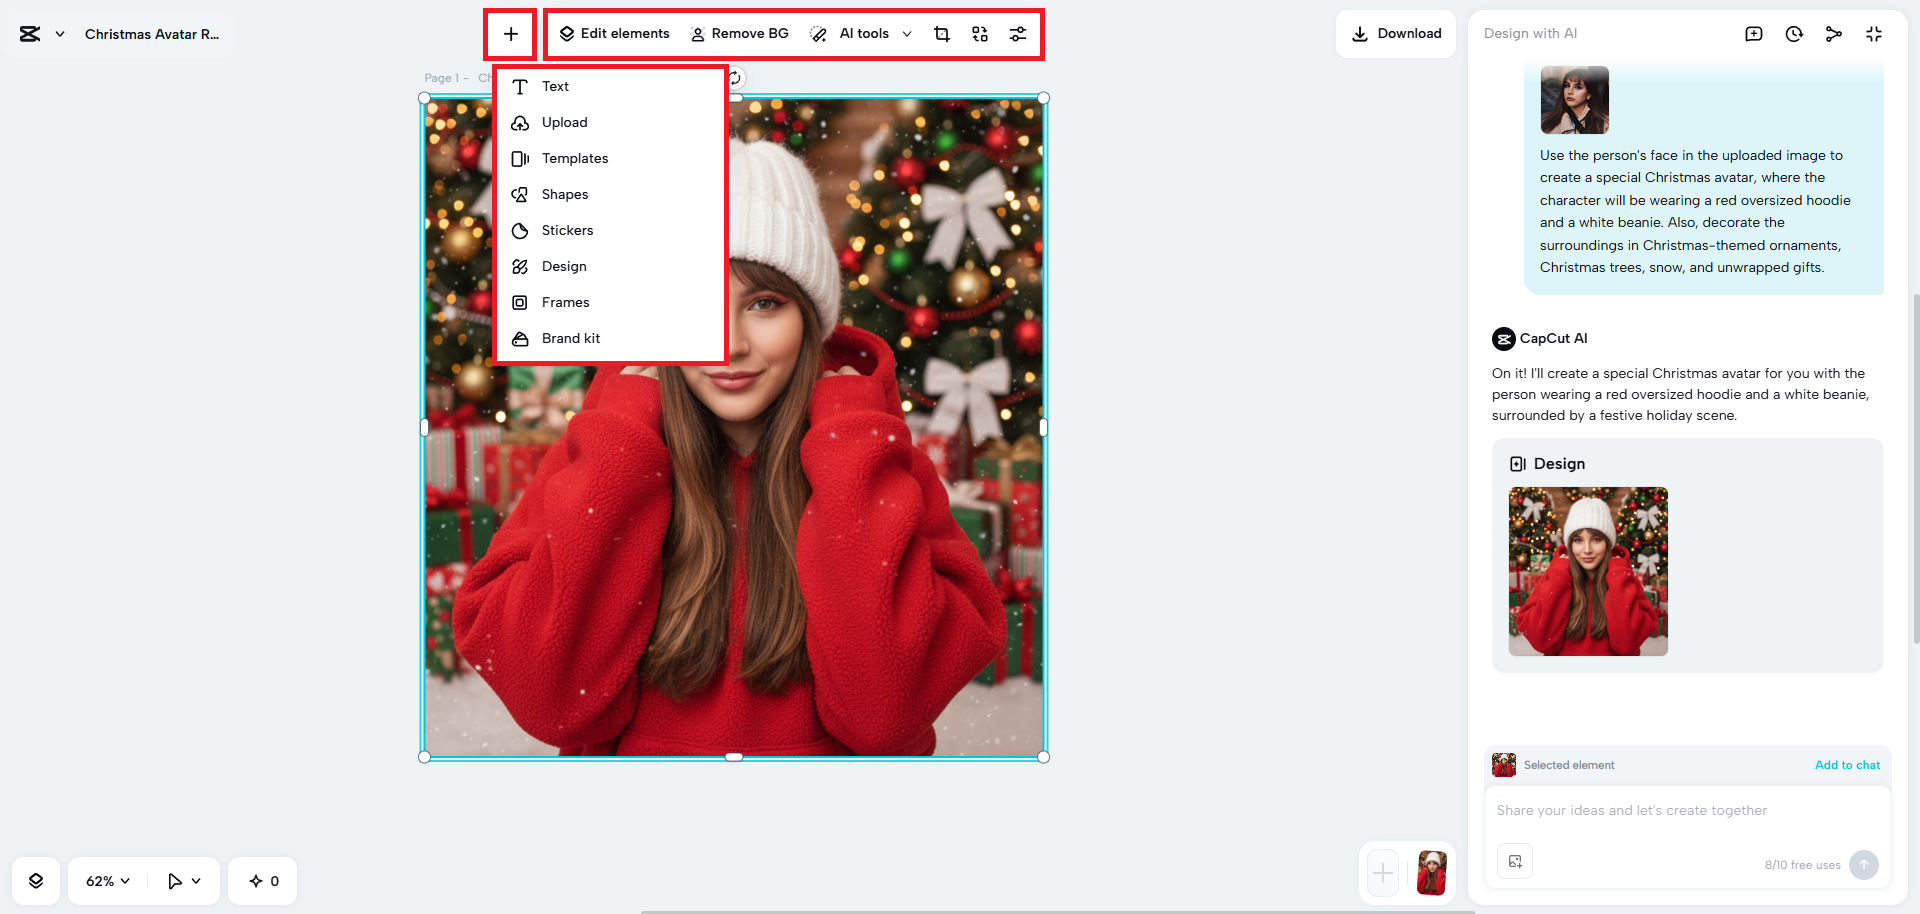
Task: Expand the cursor mode dropdown
Action: pos(183,880)
